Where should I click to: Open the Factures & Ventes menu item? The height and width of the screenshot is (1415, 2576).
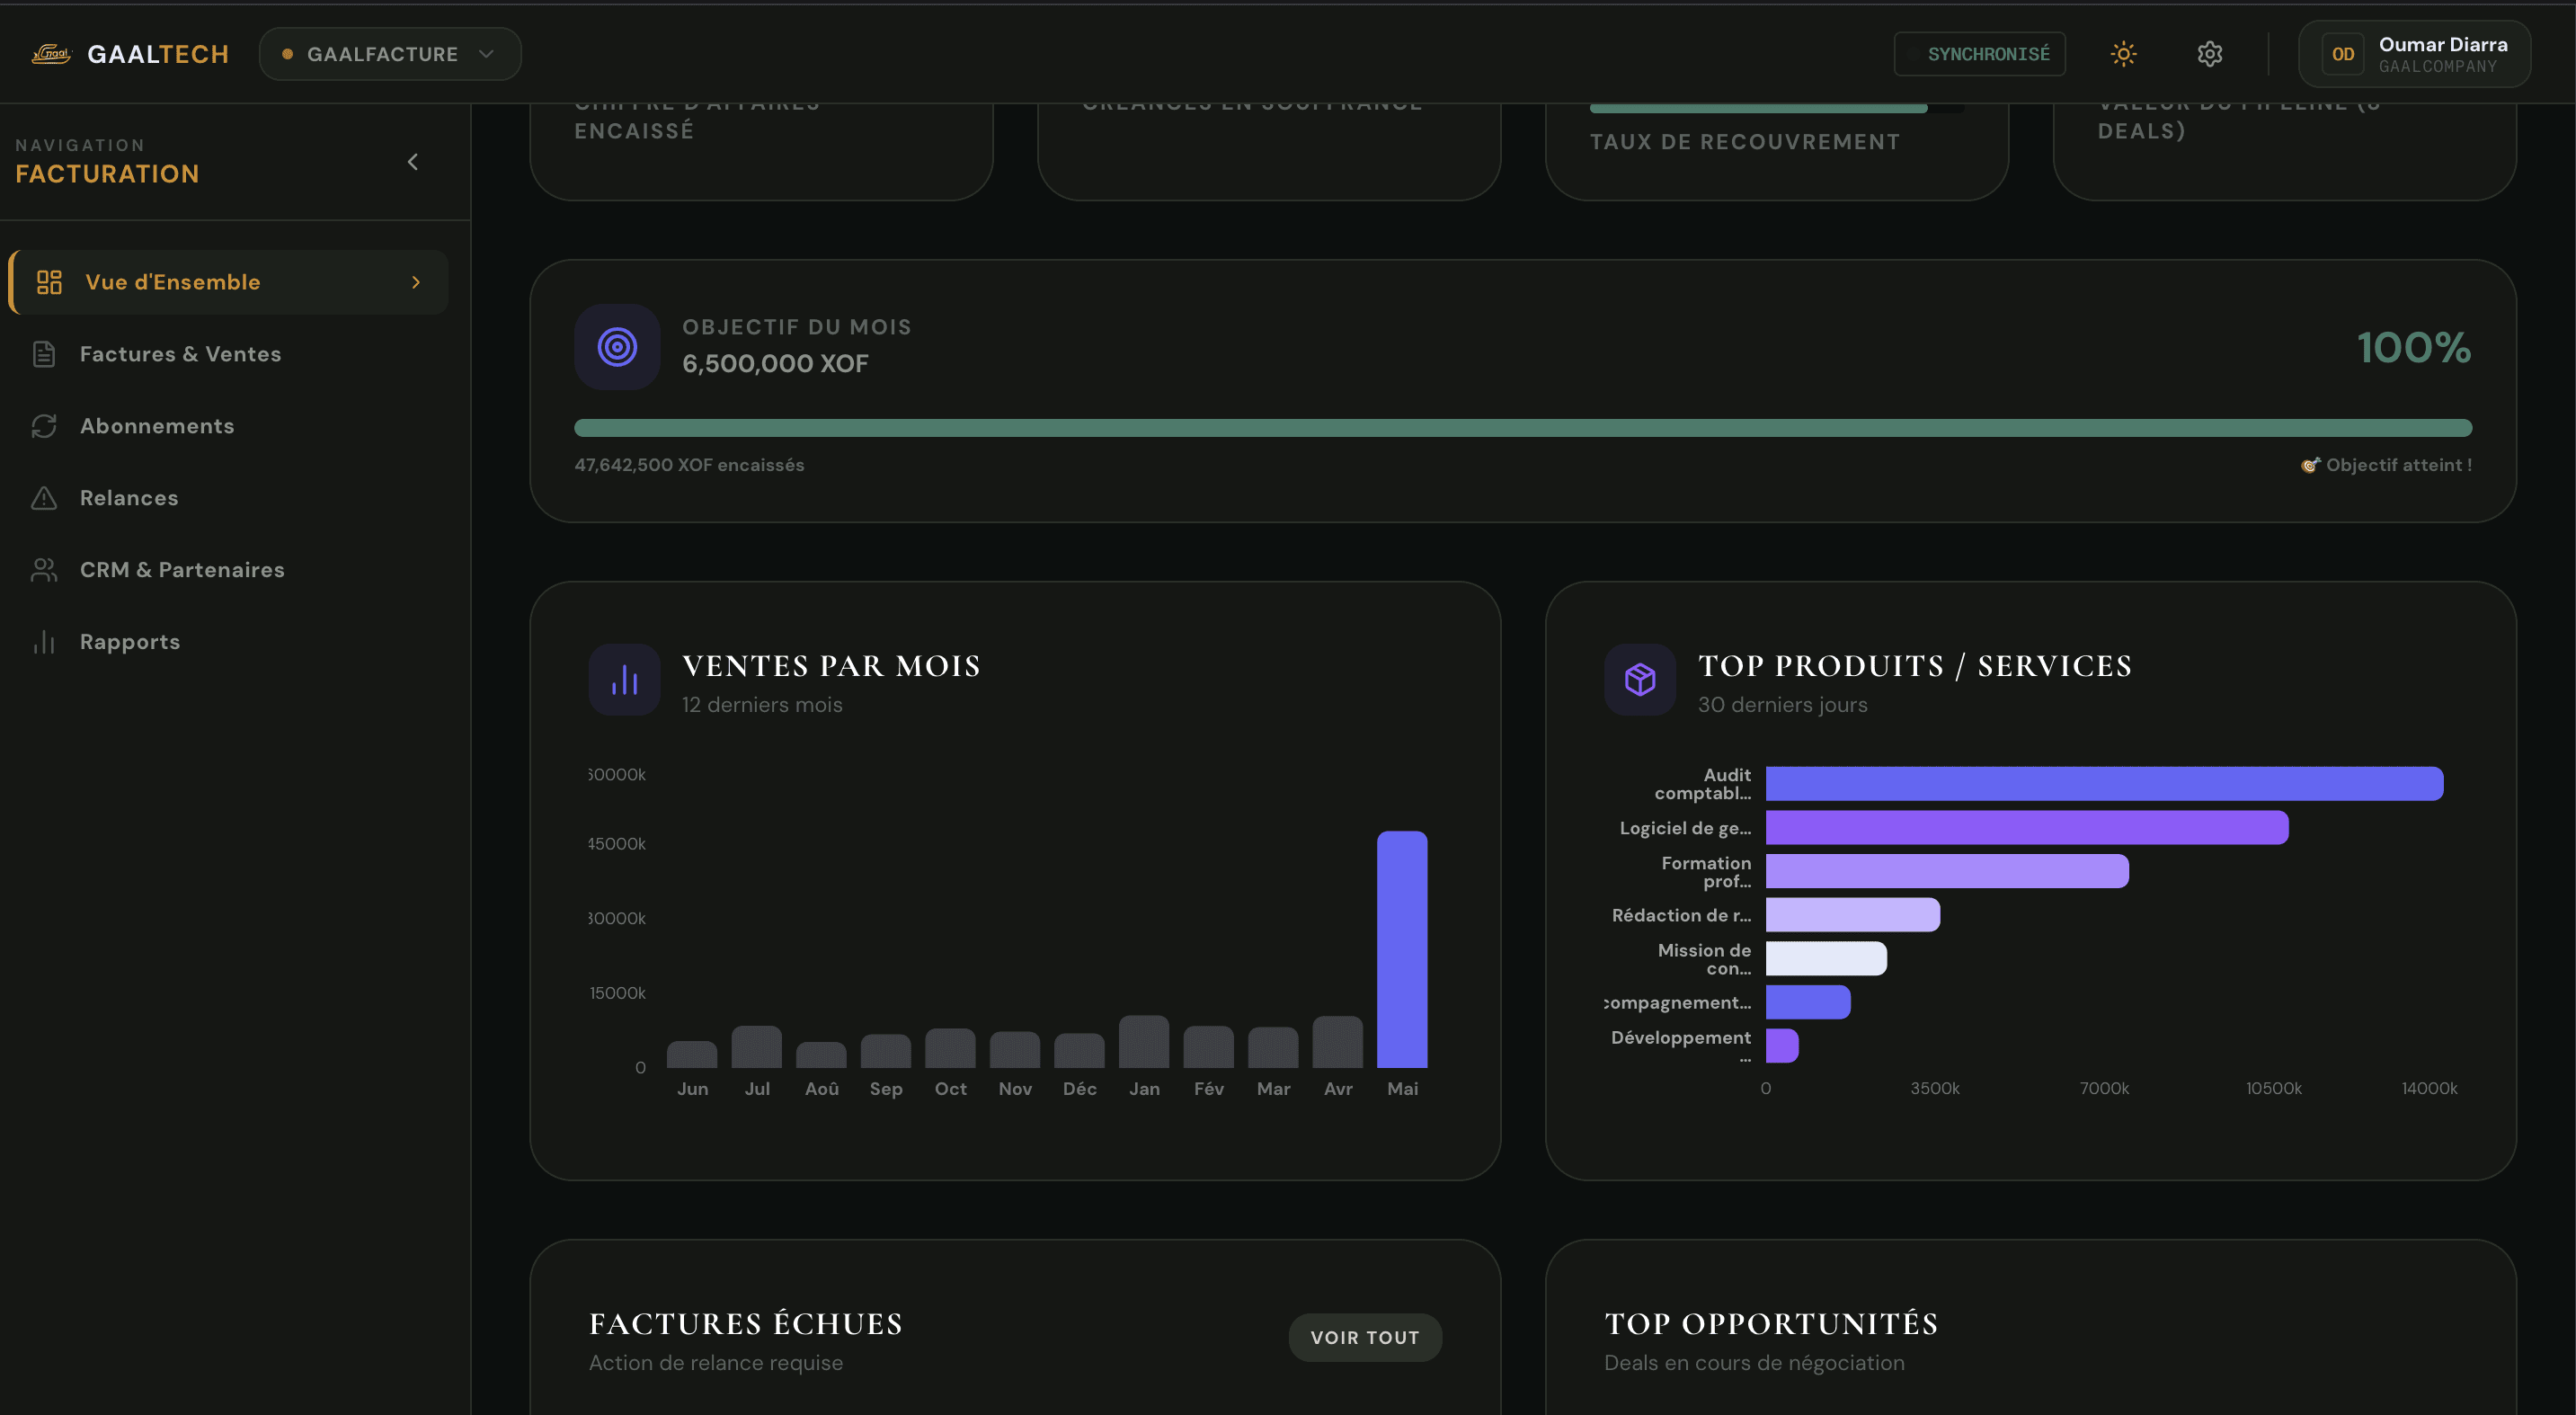228,354
